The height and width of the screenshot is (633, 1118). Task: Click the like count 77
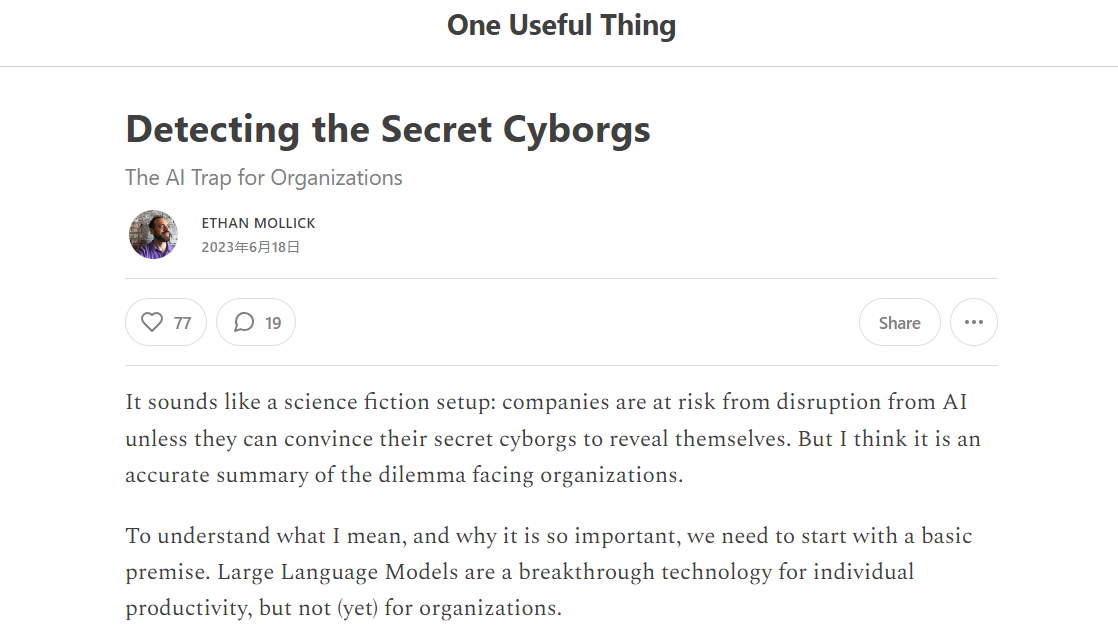(x=183, y=323)
